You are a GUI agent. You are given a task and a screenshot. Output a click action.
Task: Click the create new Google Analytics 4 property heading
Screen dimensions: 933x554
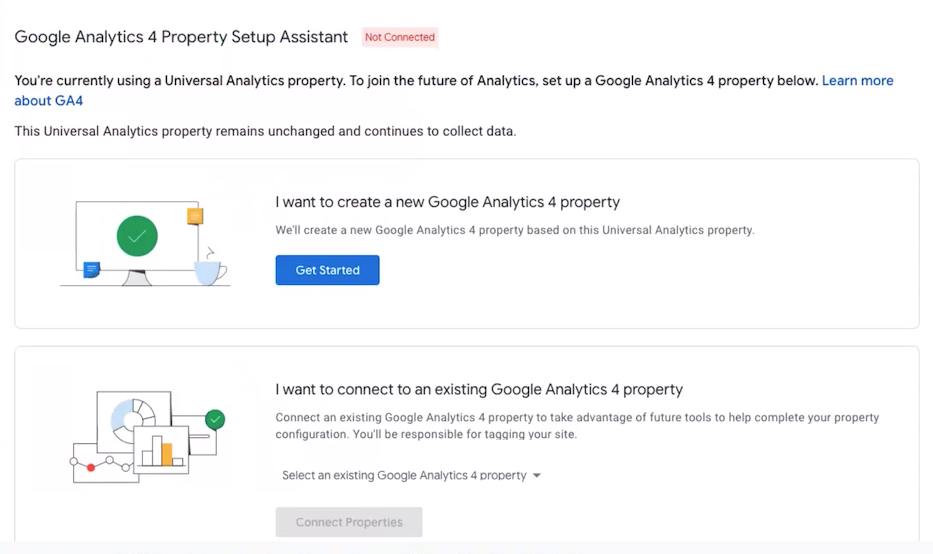[x=447, y=202]
